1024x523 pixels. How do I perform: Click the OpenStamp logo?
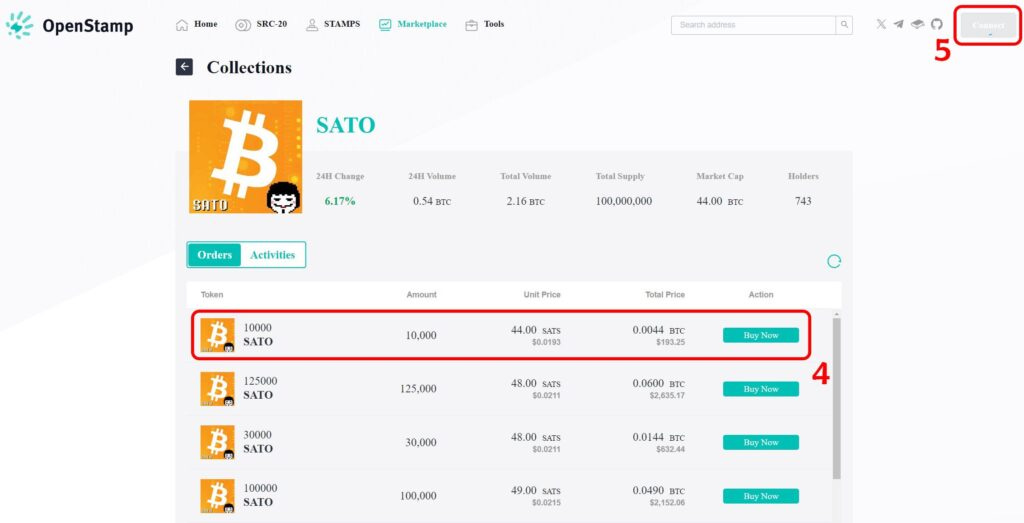pyautogui.click(x=69, y=25)
